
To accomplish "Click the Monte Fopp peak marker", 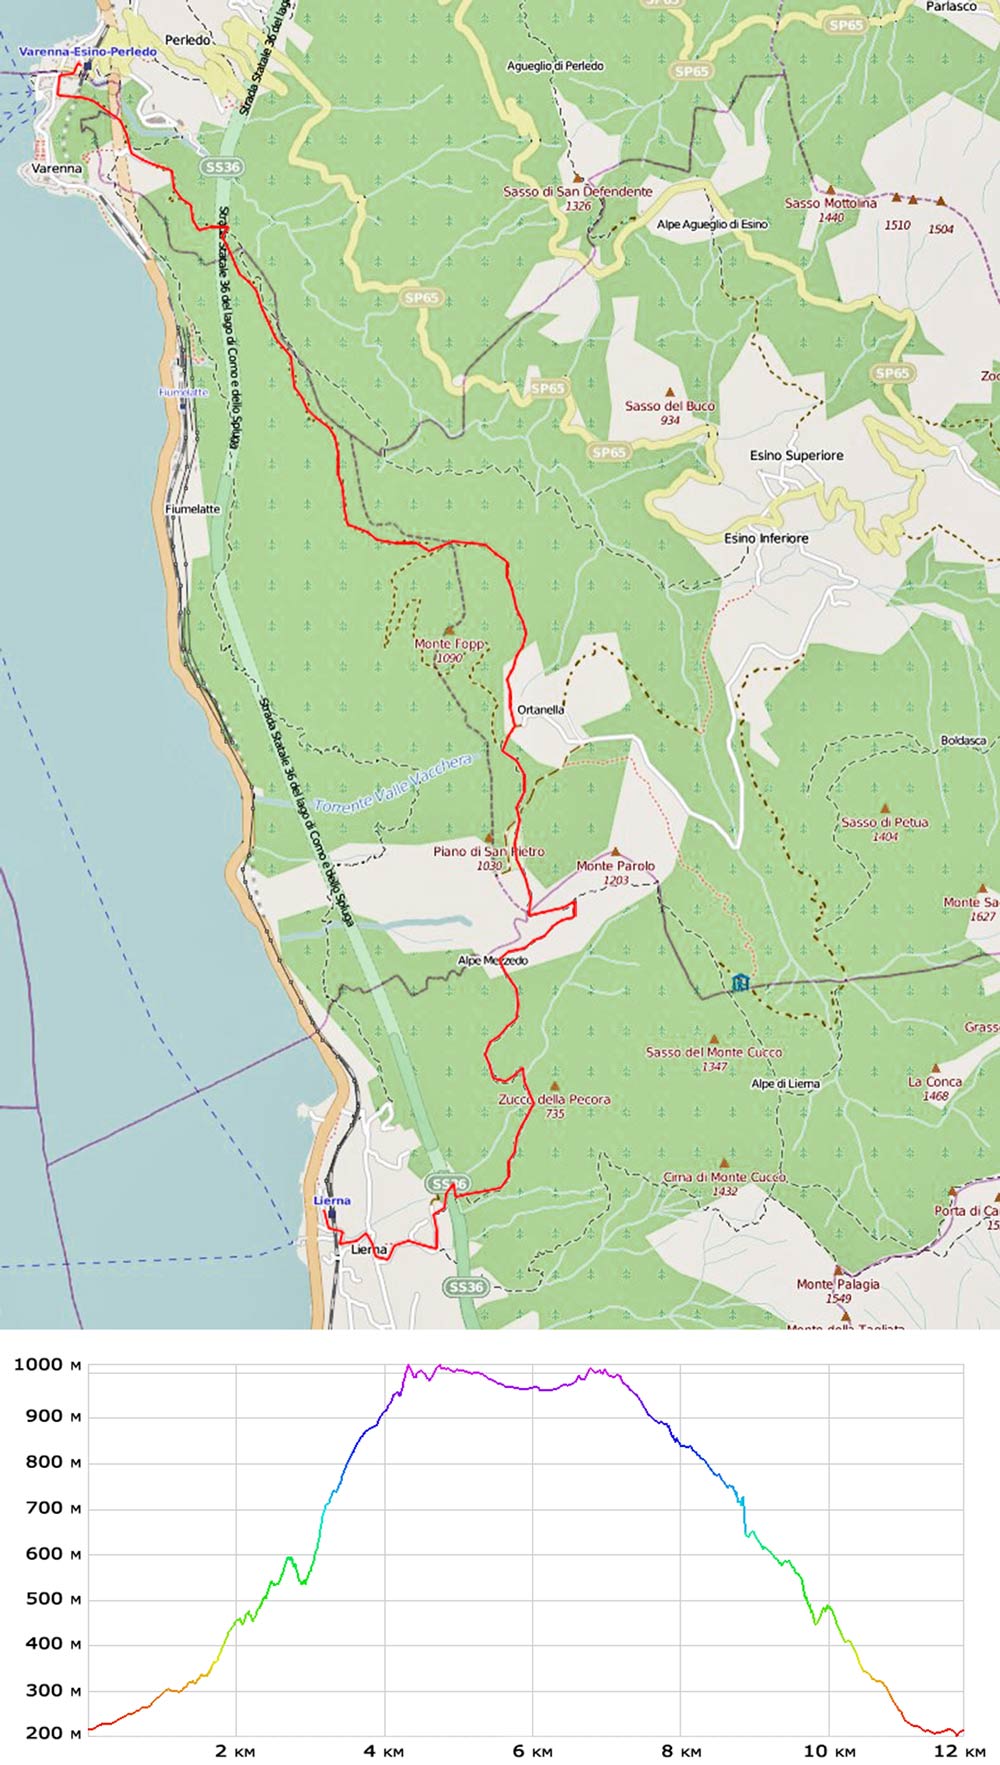I will pyautogui.click(x=449, y=630).
